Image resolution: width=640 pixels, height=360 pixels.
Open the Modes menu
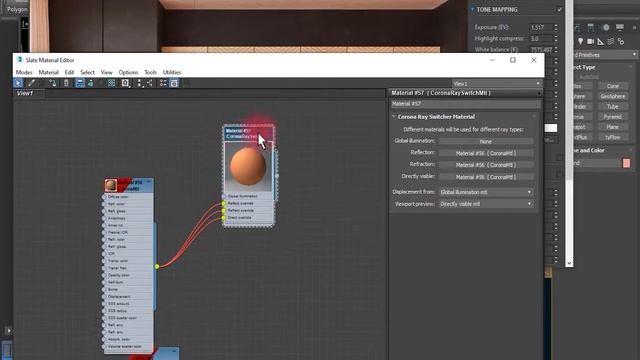(24, 72)
